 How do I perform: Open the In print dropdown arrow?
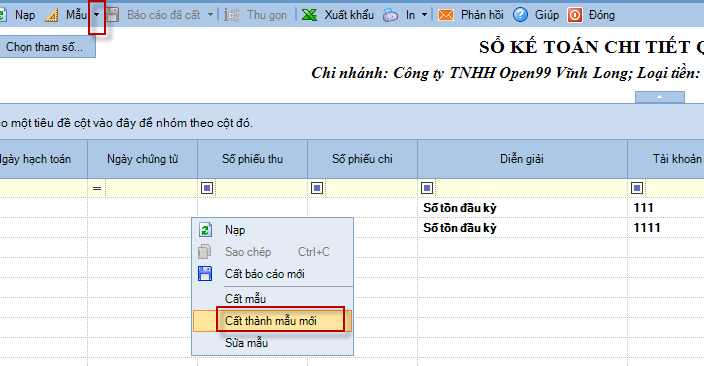[x=424, y=15]
